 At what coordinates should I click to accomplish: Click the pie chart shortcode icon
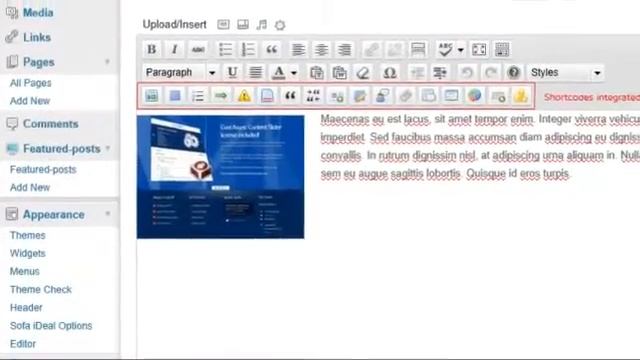click(x=474, y=96)
